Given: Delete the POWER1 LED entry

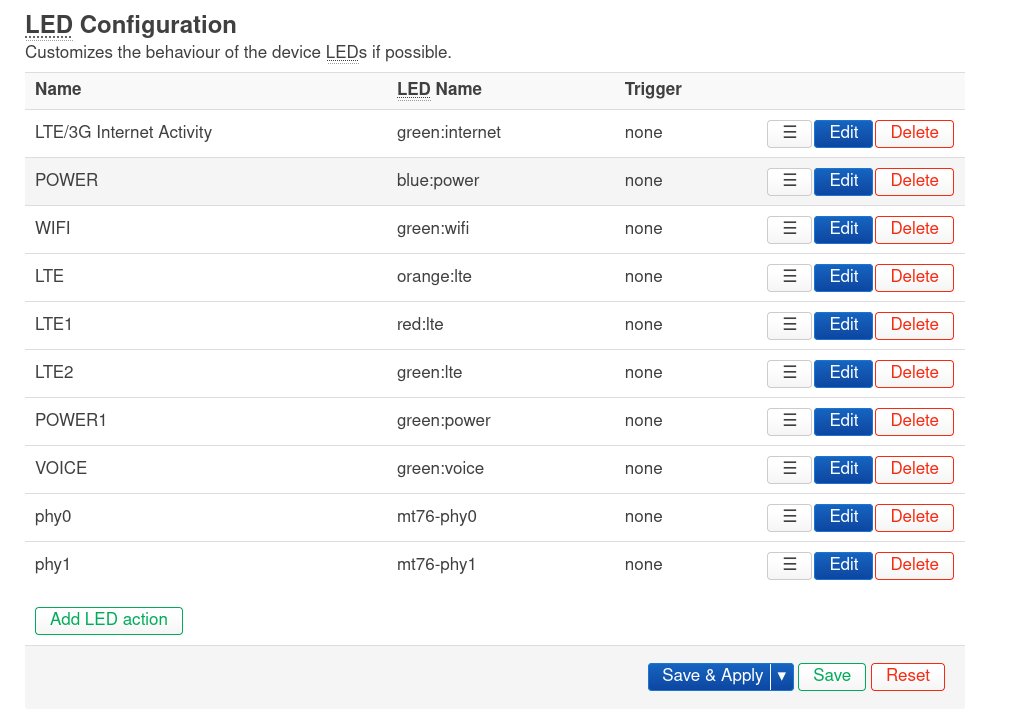Looking at the screenshot, I should [914, 421].
